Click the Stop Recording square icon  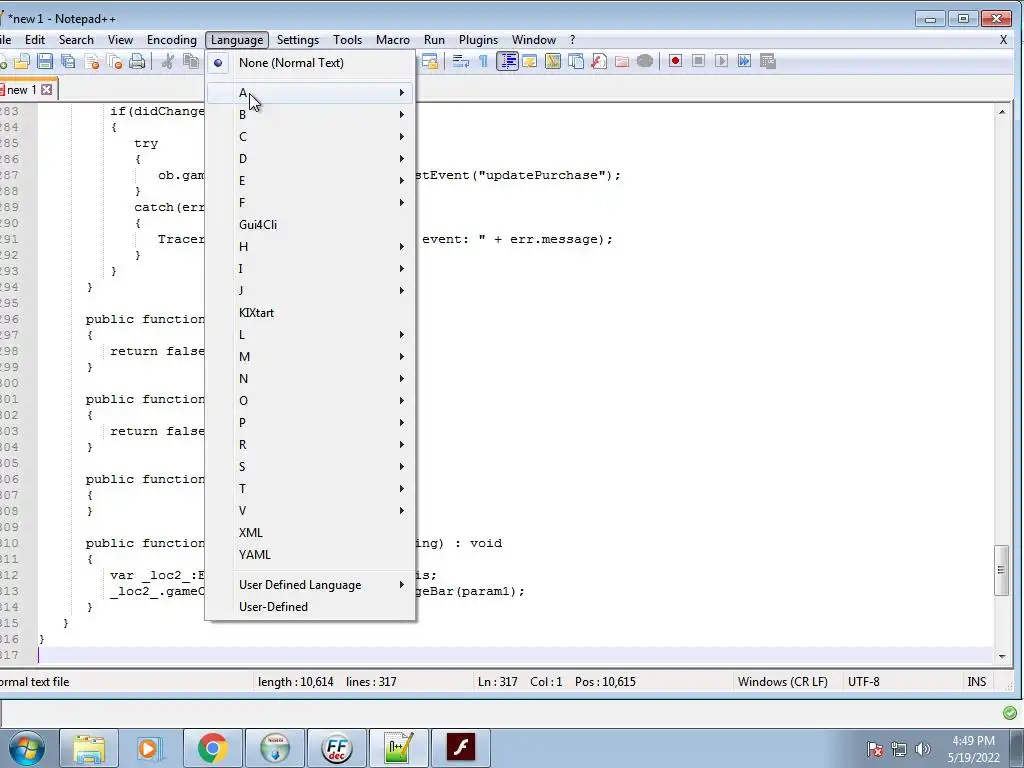click(x=698, y=61)
